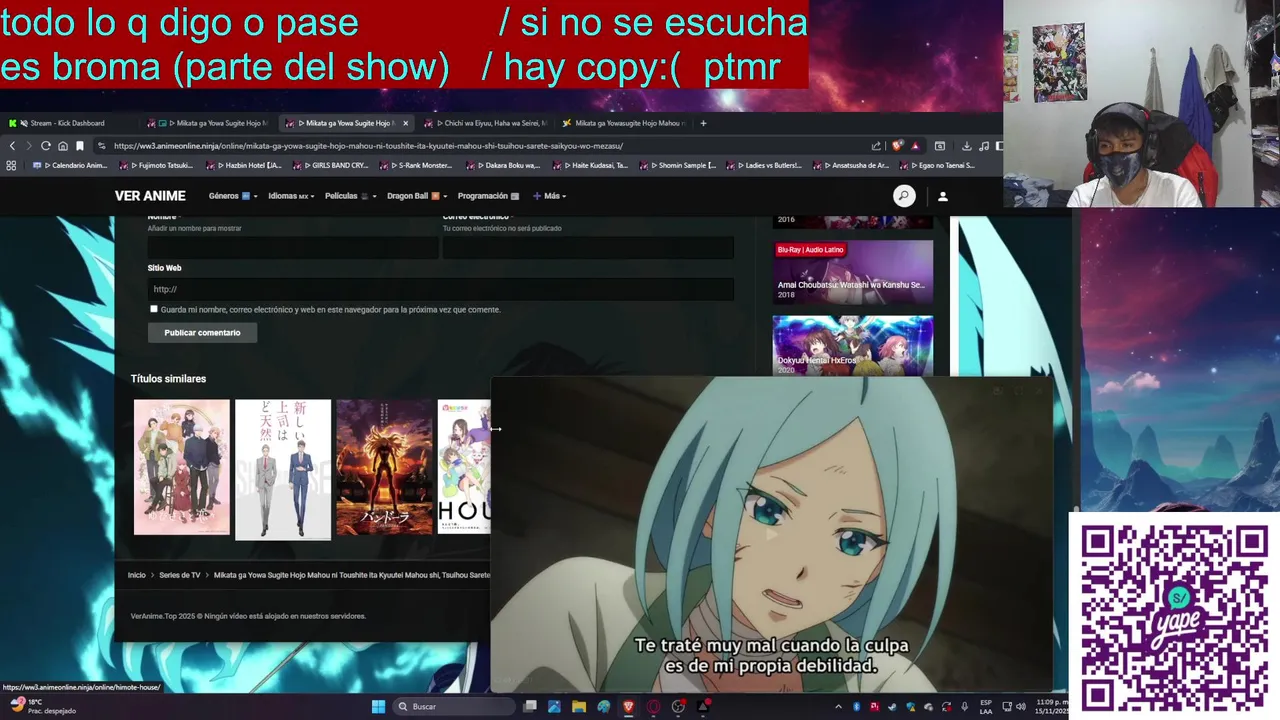
Task: Click the Sitio Web http:// input field
Action: [441, 289]
